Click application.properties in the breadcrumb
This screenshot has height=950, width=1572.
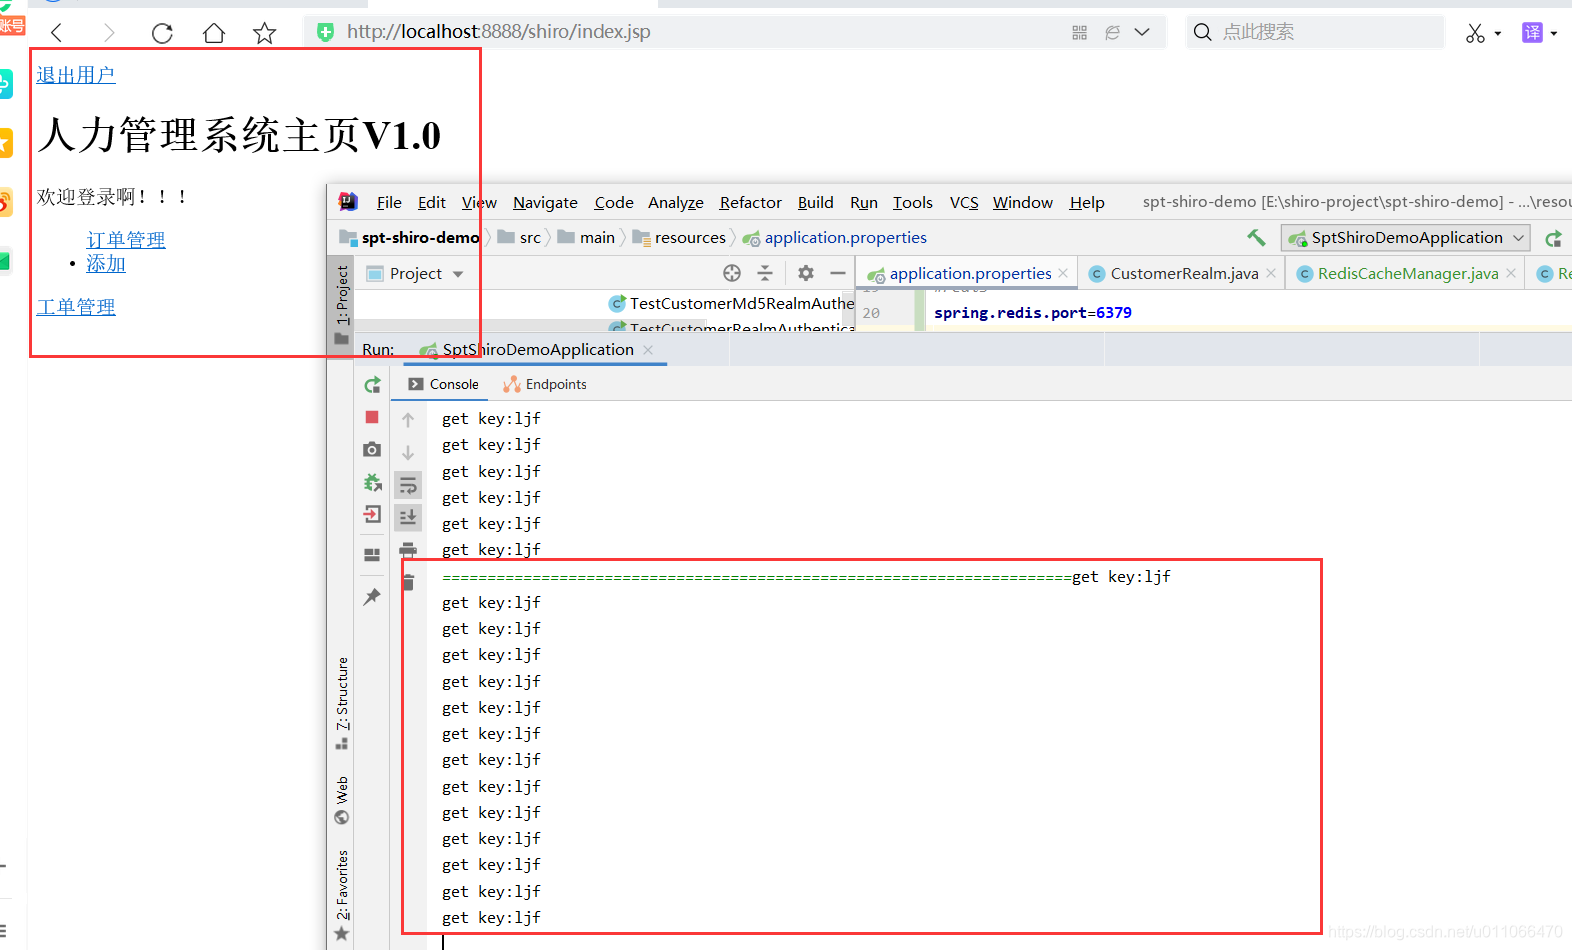point(835,237)
